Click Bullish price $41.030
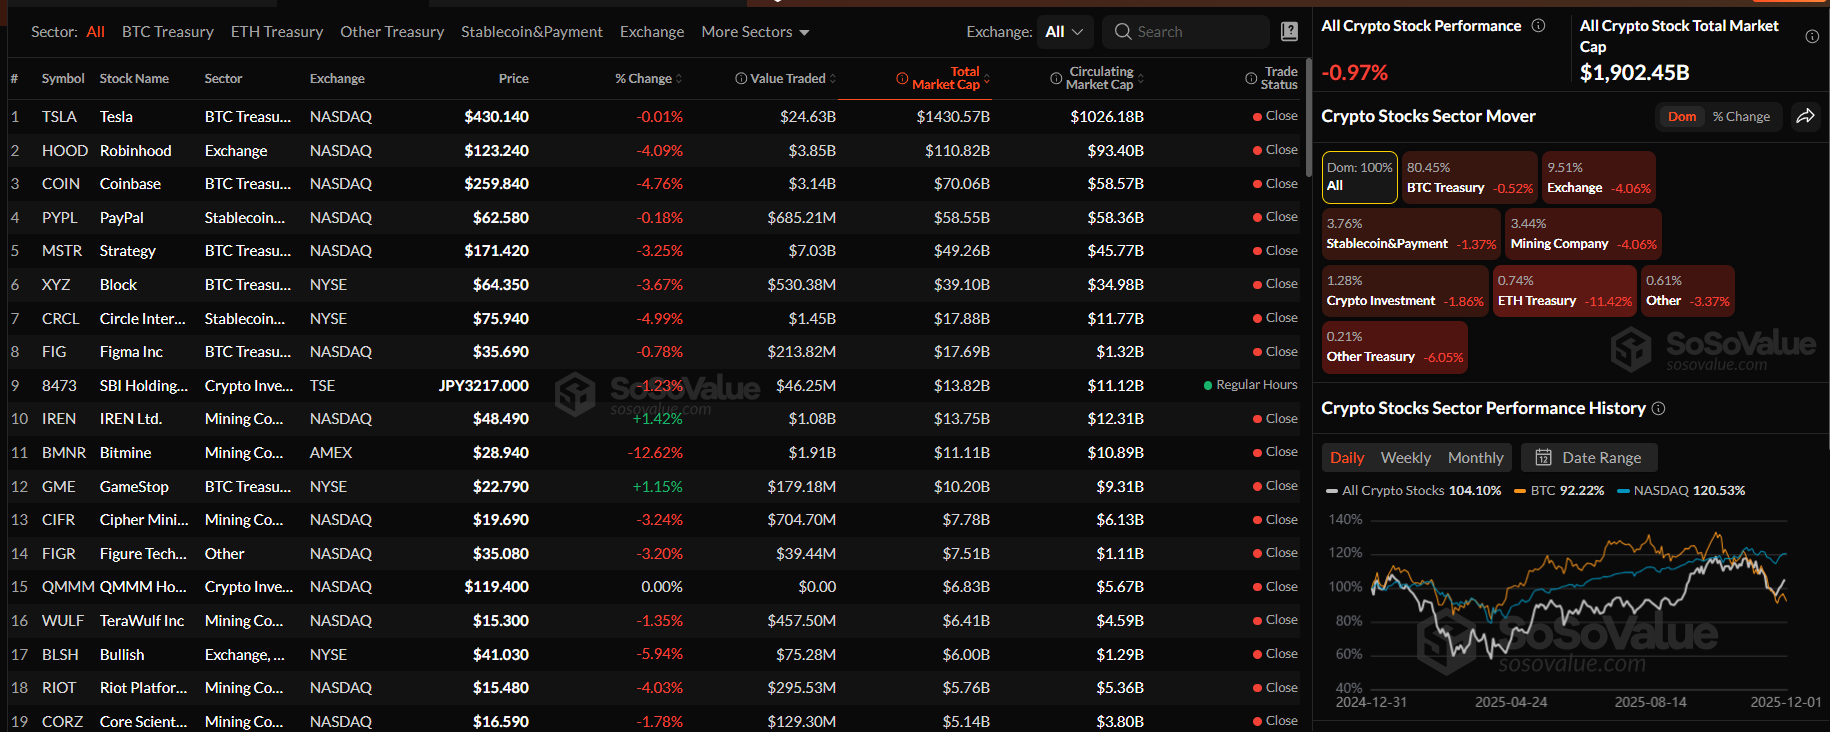1830x732 pixels. [x=501, y=655]
